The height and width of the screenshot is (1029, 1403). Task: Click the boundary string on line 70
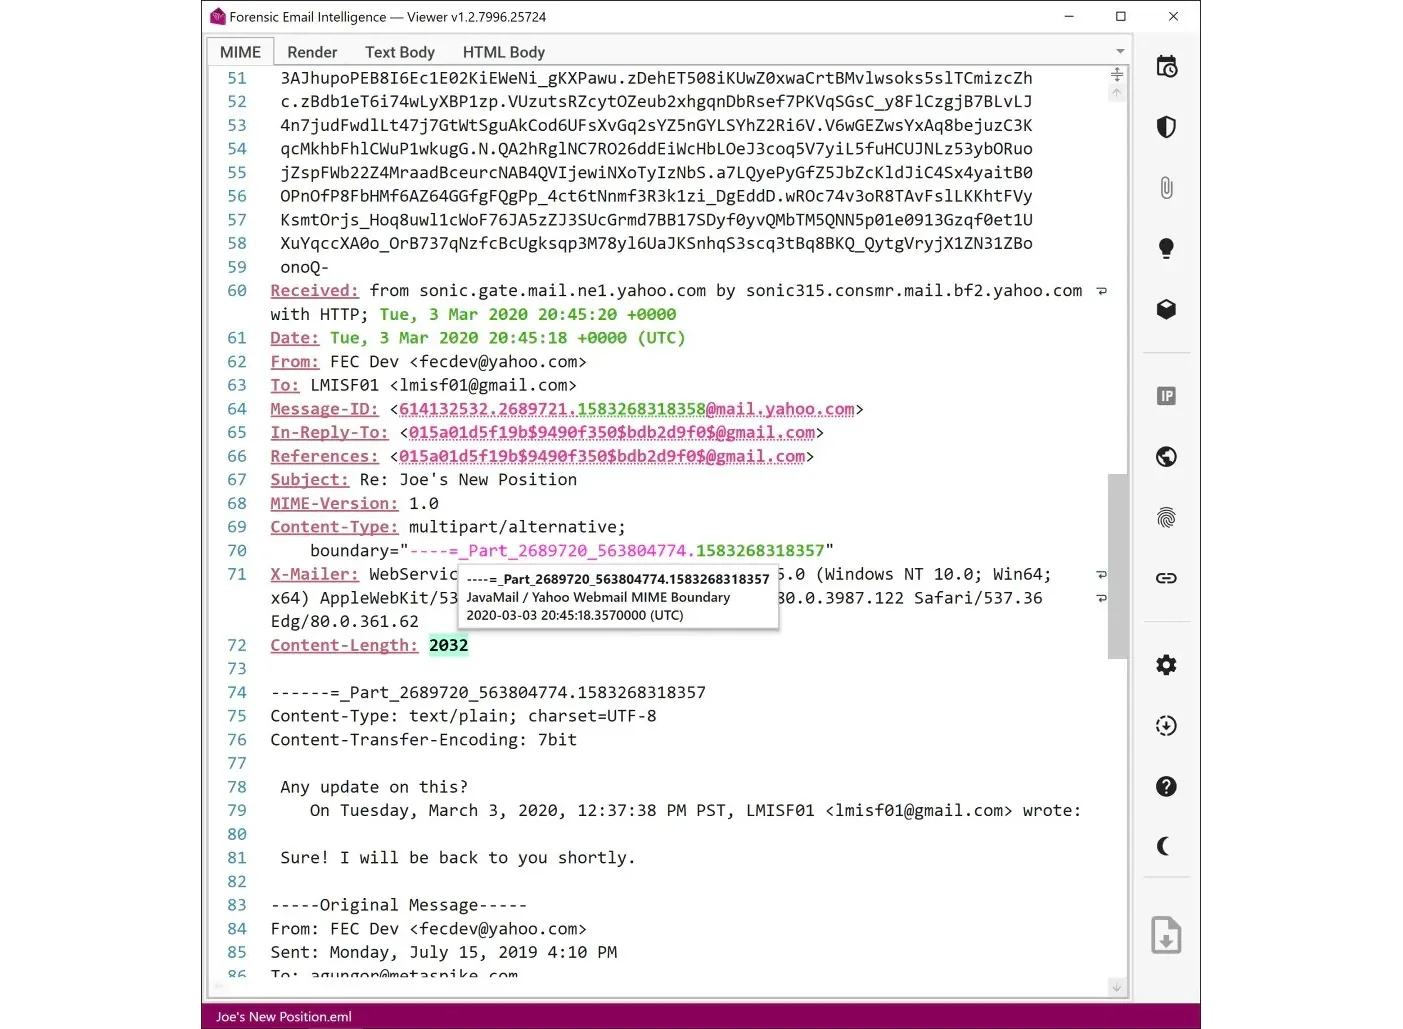616,551
